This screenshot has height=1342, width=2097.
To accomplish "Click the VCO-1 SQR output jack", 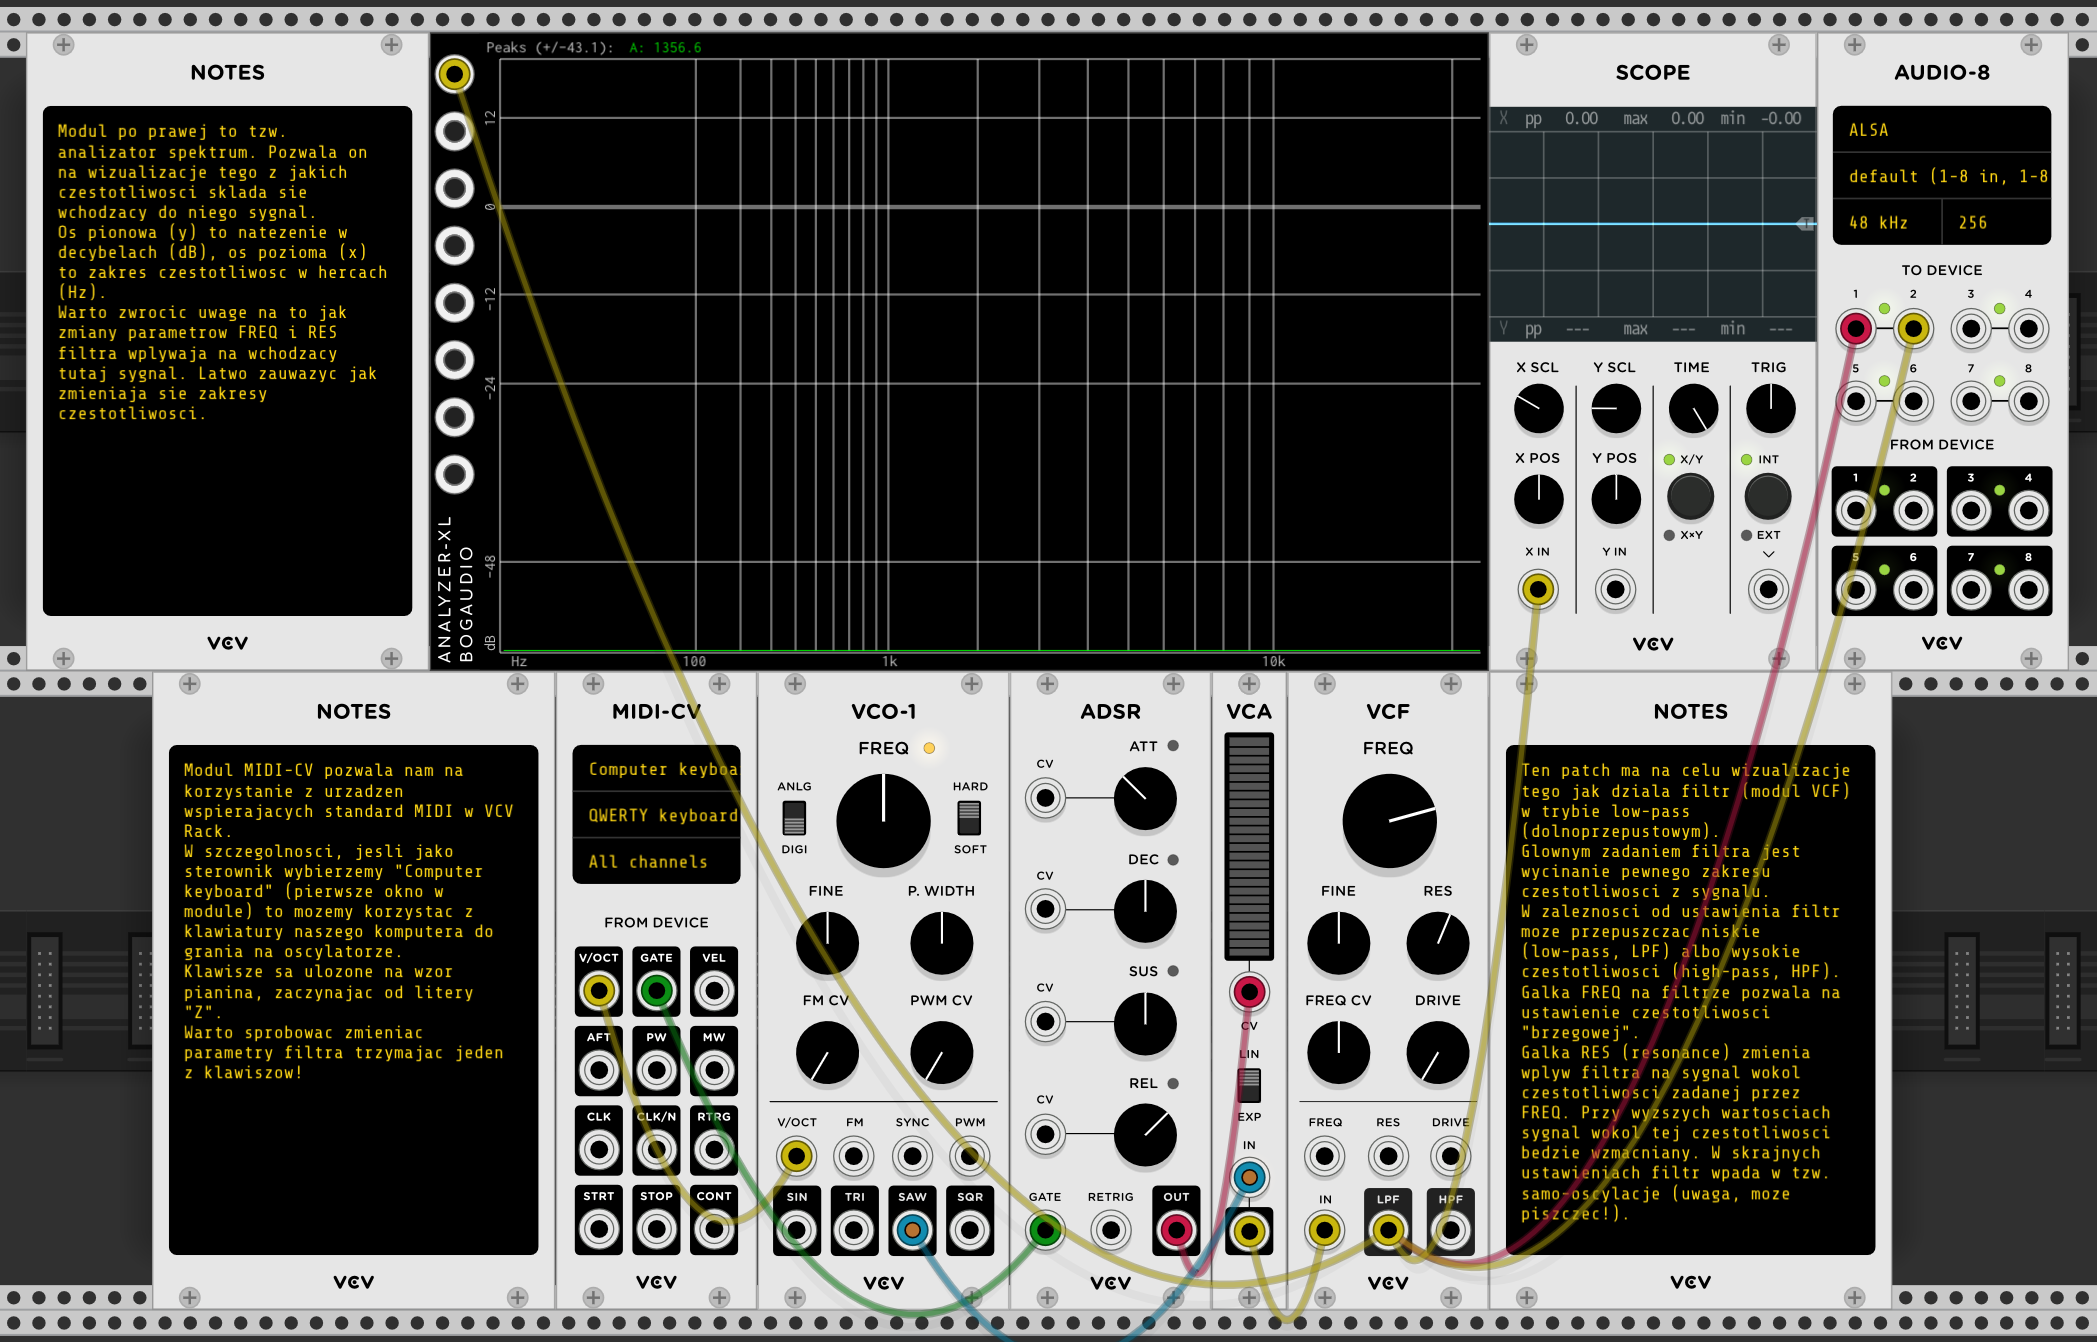I will coord(969,1229).
